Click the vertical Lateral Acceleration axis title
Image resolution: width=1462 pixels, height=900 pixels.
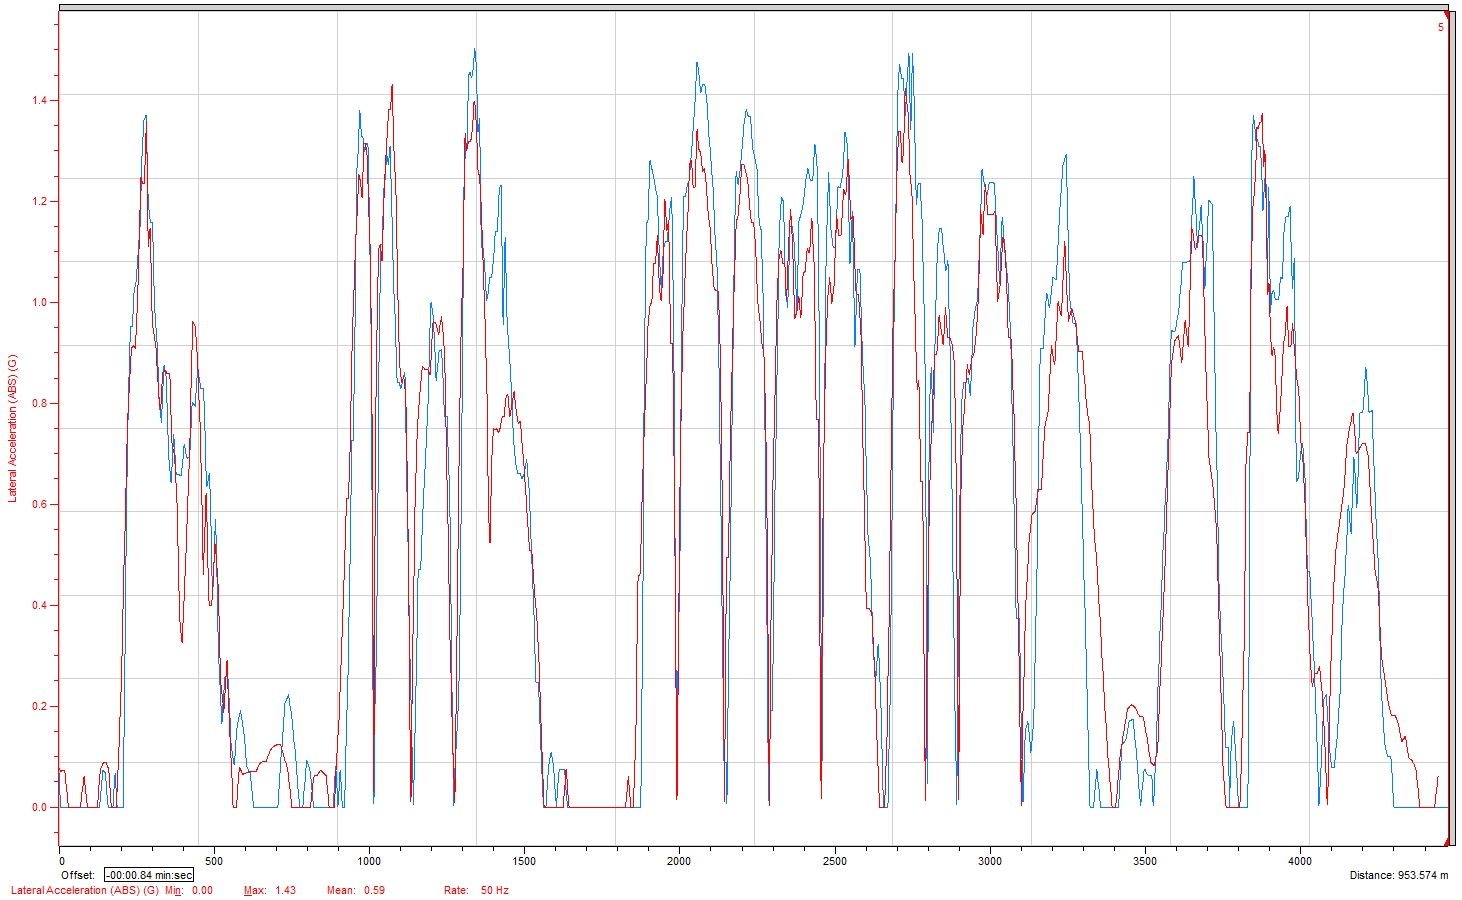coord(13,427)
